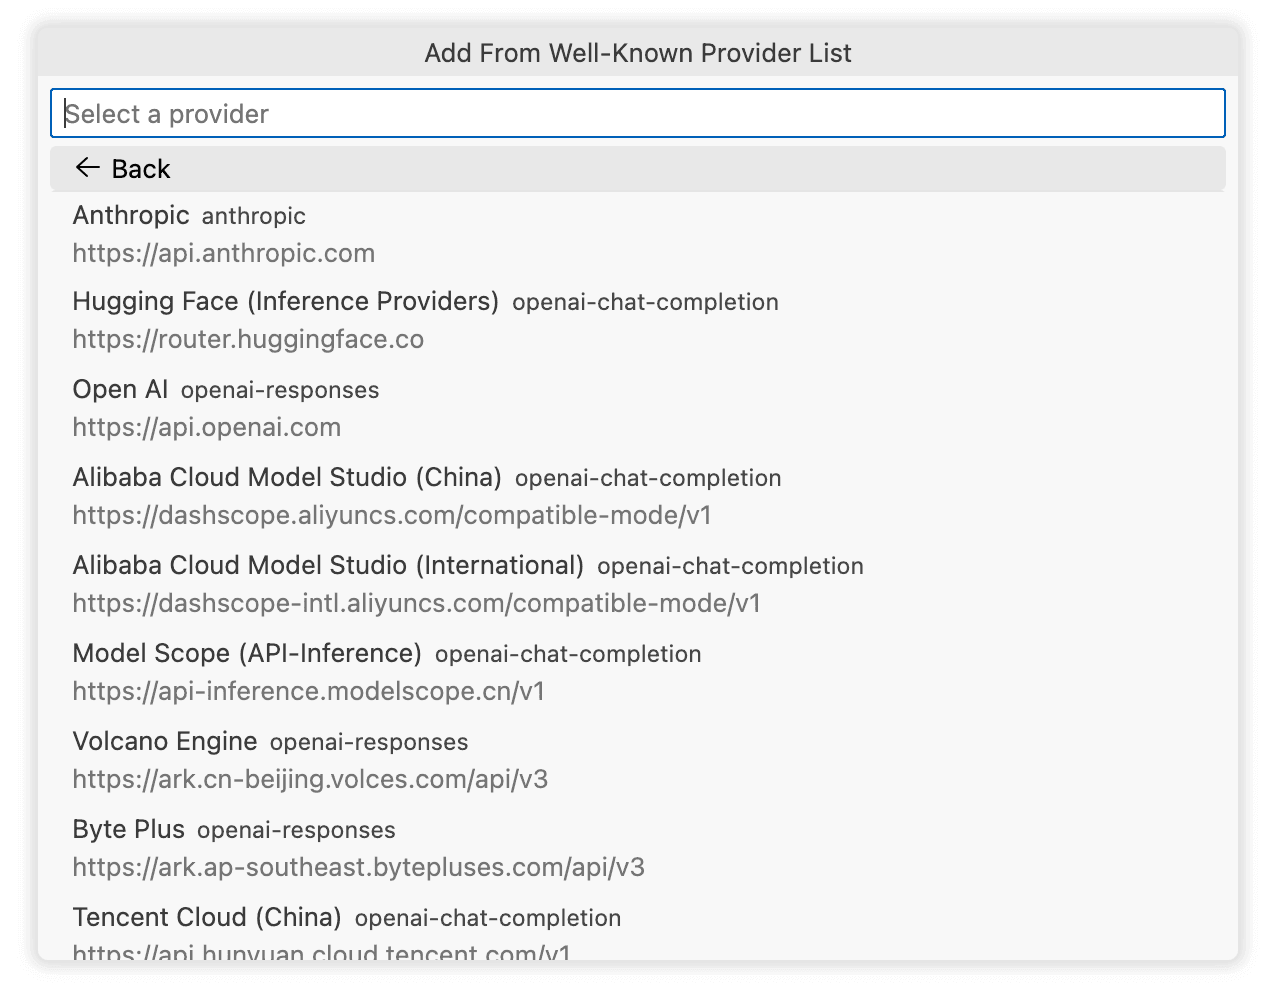Click the https://router.huggingface.co URL text
The image size is (1280, 1004).
tap(248, 339)
